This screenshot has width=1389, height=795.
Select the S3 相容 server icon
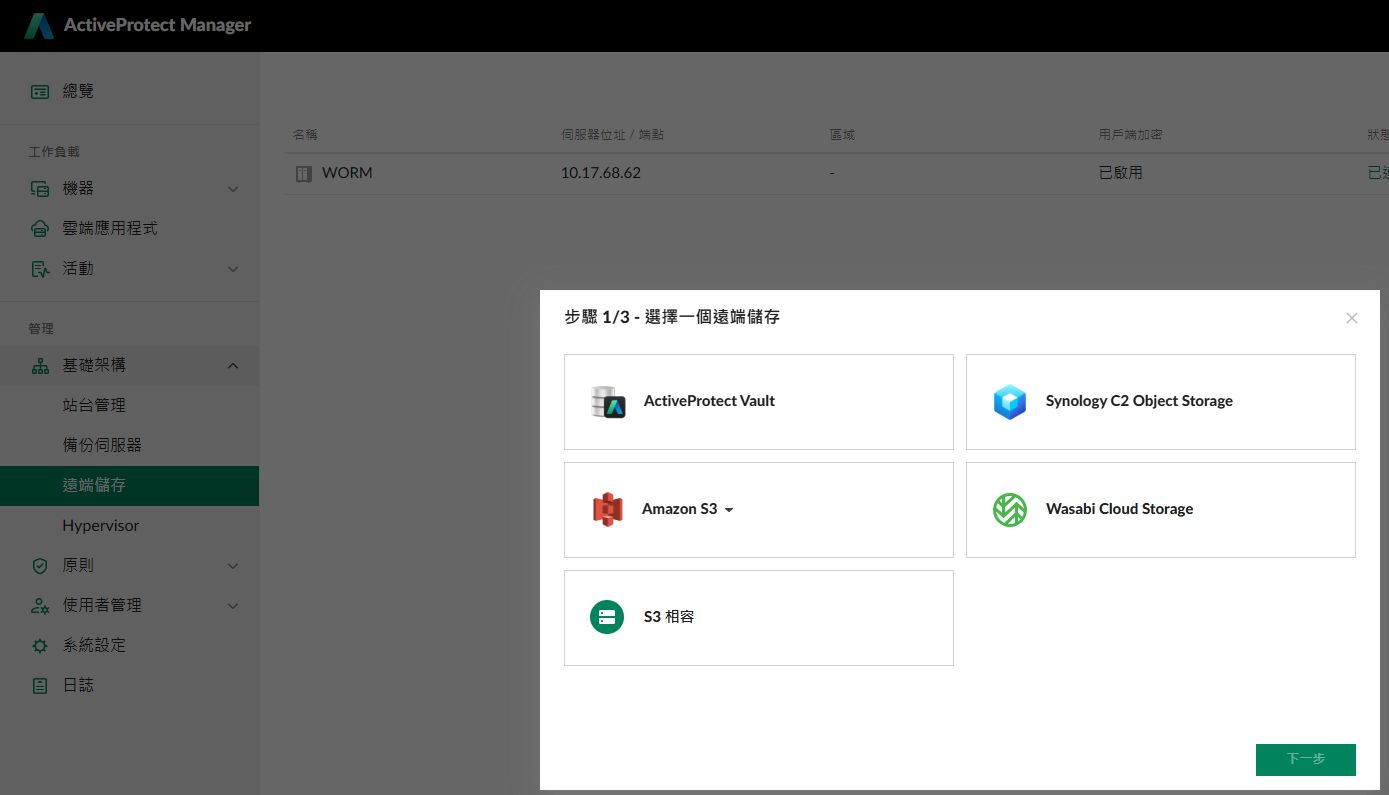607,617
